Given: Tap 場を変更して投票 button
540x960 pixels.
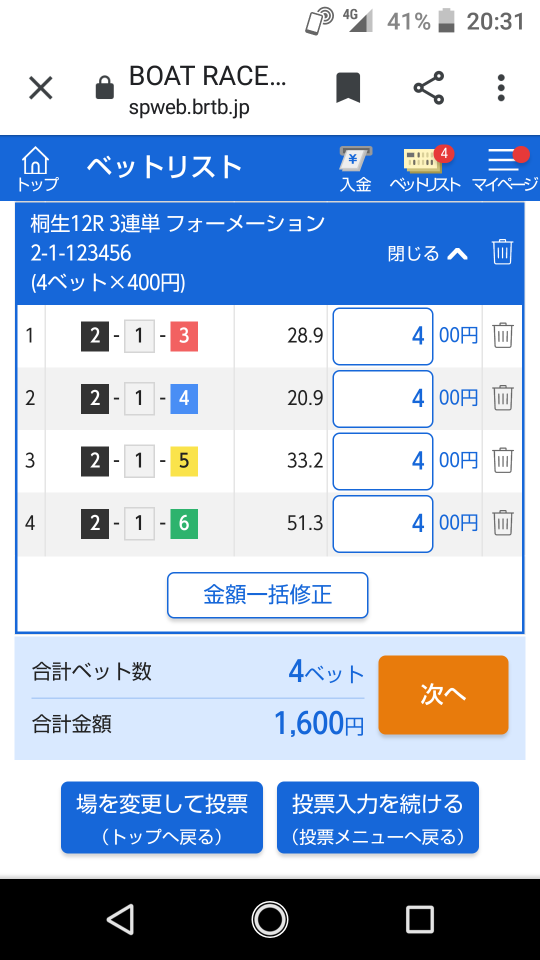Looking at the screenshot, I should 162,817.
